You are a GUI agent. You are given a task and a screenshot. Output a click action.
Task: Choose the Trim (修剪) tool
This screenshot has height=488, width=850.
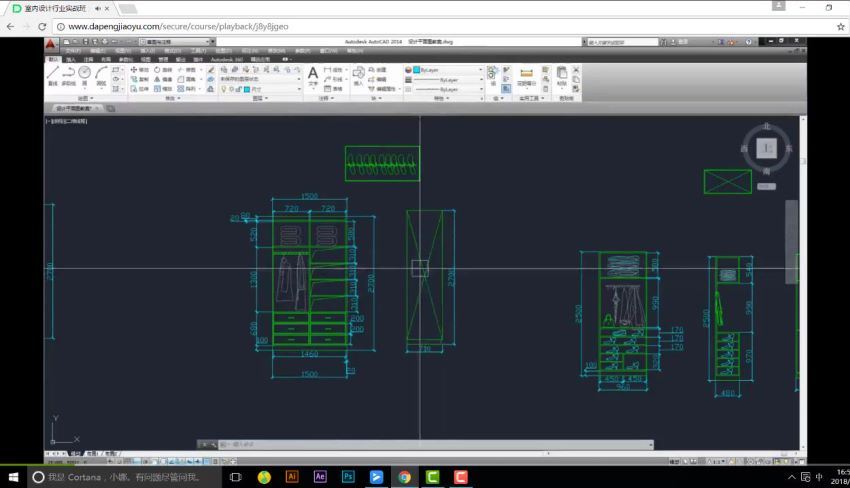[x=187, y=70]
